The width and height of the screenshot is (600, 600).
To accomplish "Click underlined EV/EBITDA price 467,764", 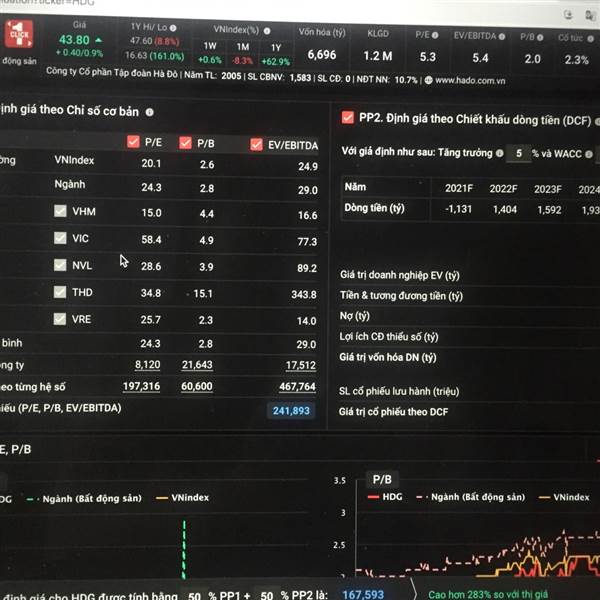I will [x=297, y=387].
